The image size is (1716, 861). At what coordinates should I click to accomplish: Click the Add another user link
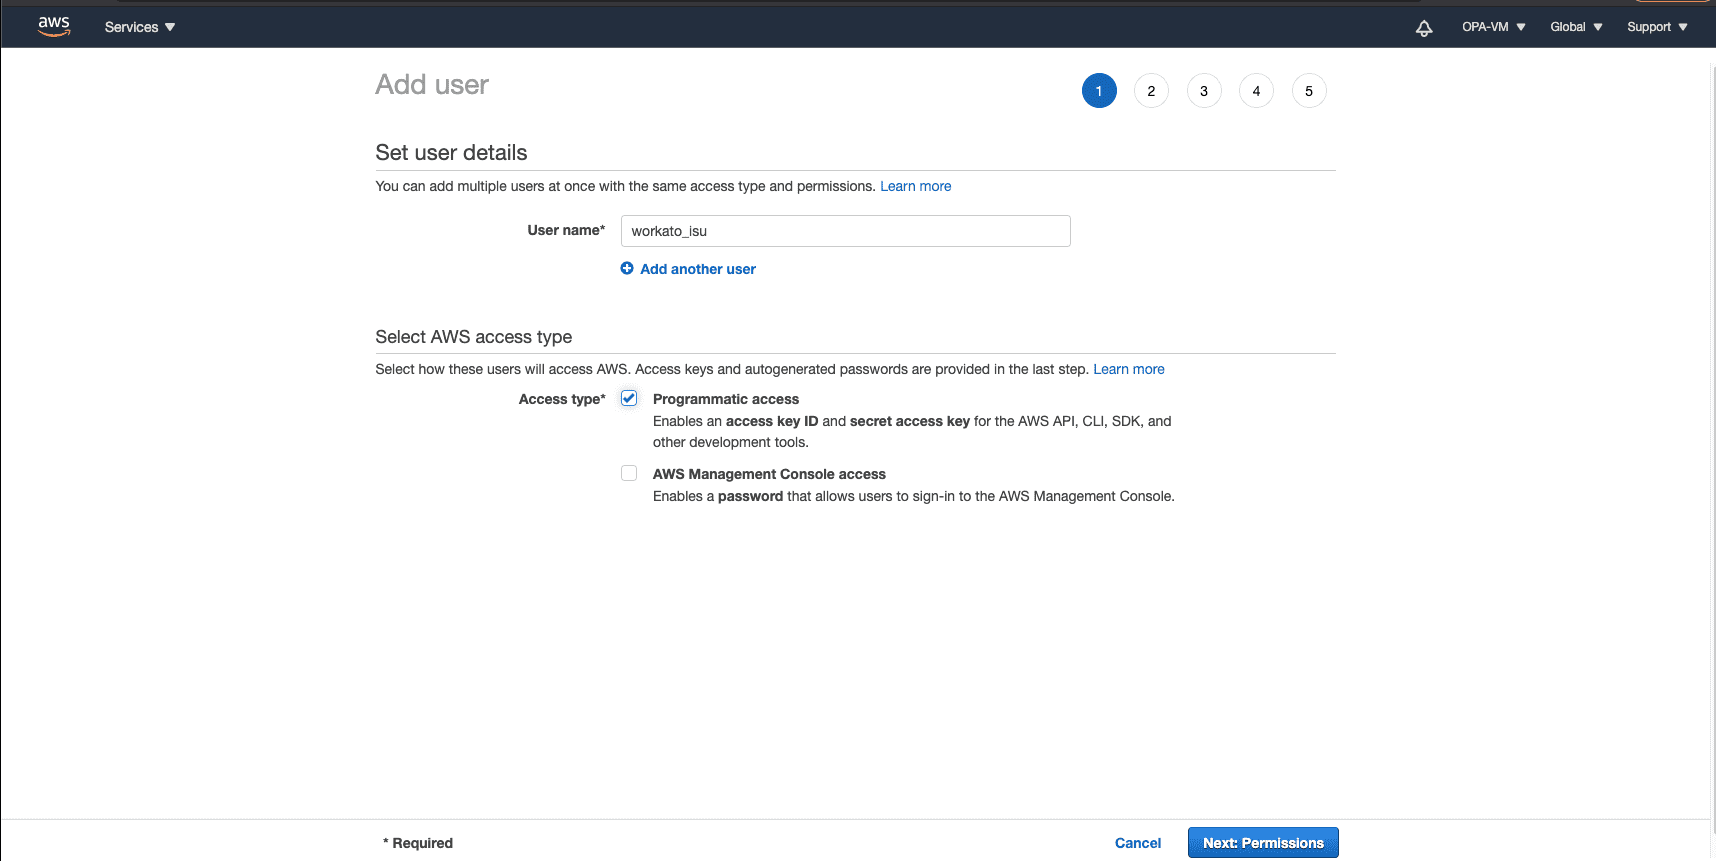[x=698, y=269]
